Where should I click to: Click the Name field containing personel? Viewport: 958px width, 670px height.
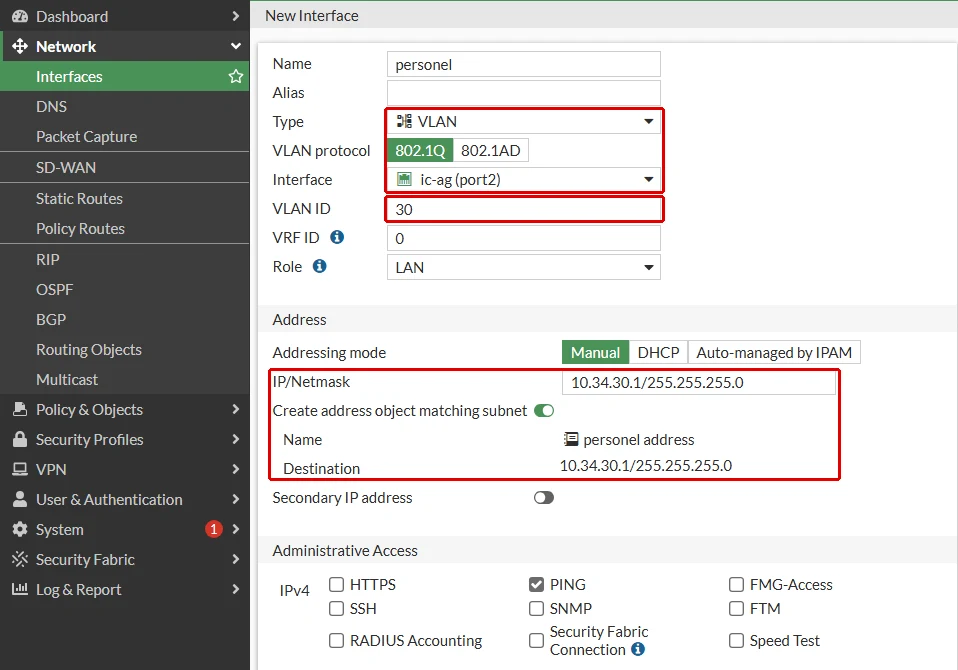[x=524, y=64]
